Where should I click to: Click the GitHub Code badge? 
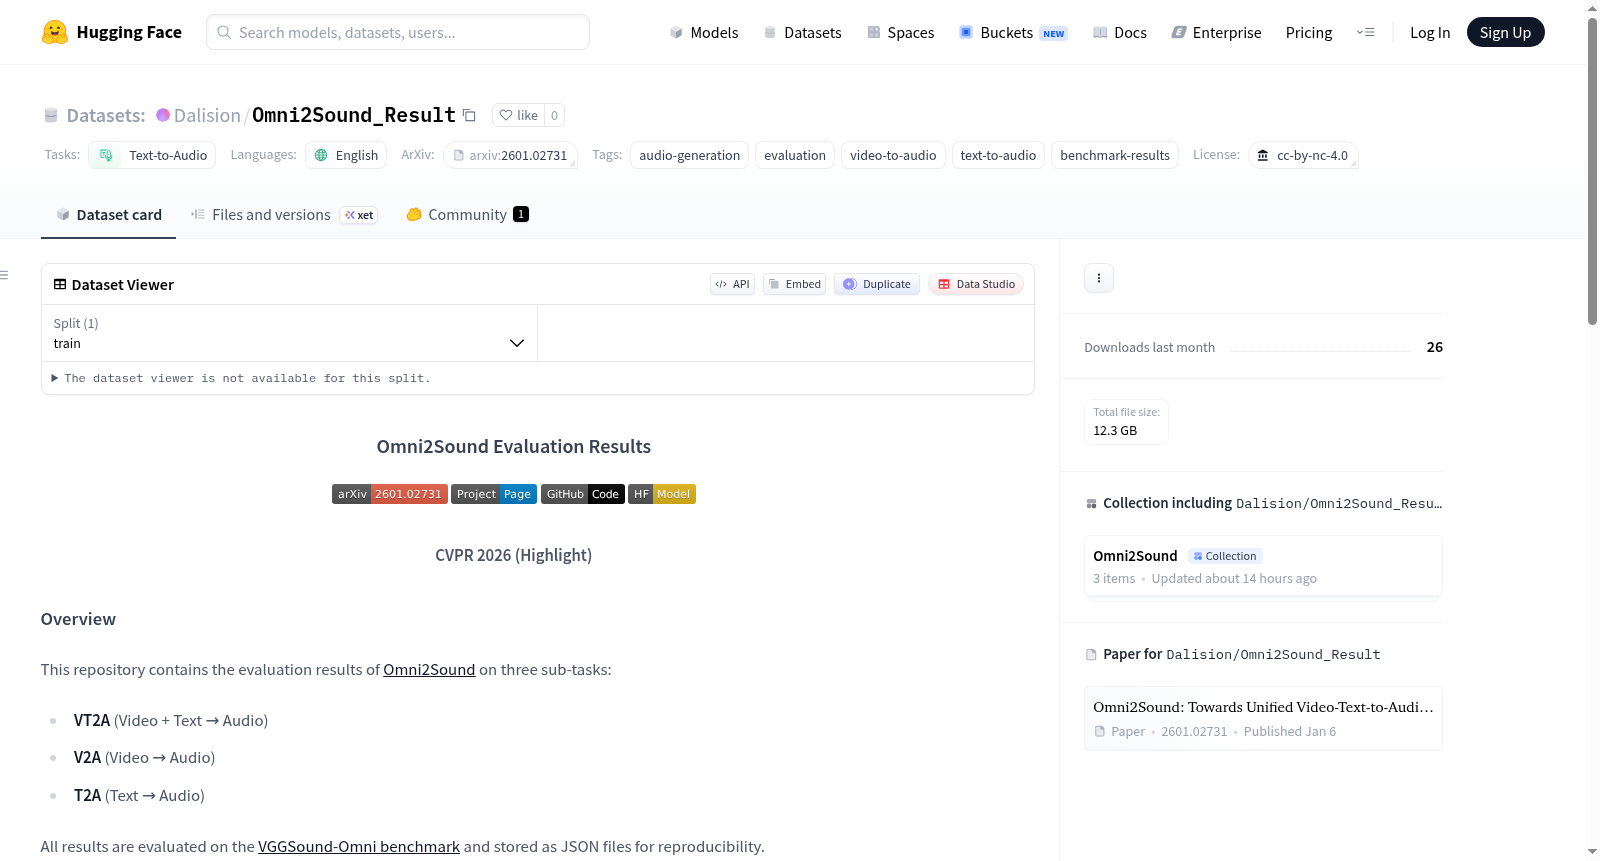[x=583, y=494]
